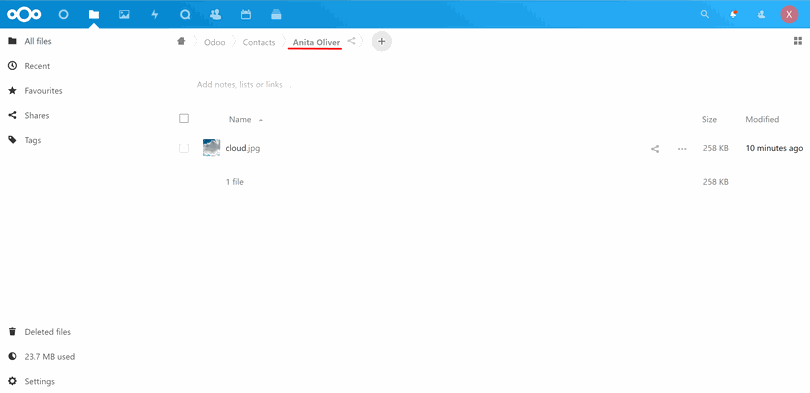Open the Files app icon
This screenshot has width=810, height=393.
(94, 14)
